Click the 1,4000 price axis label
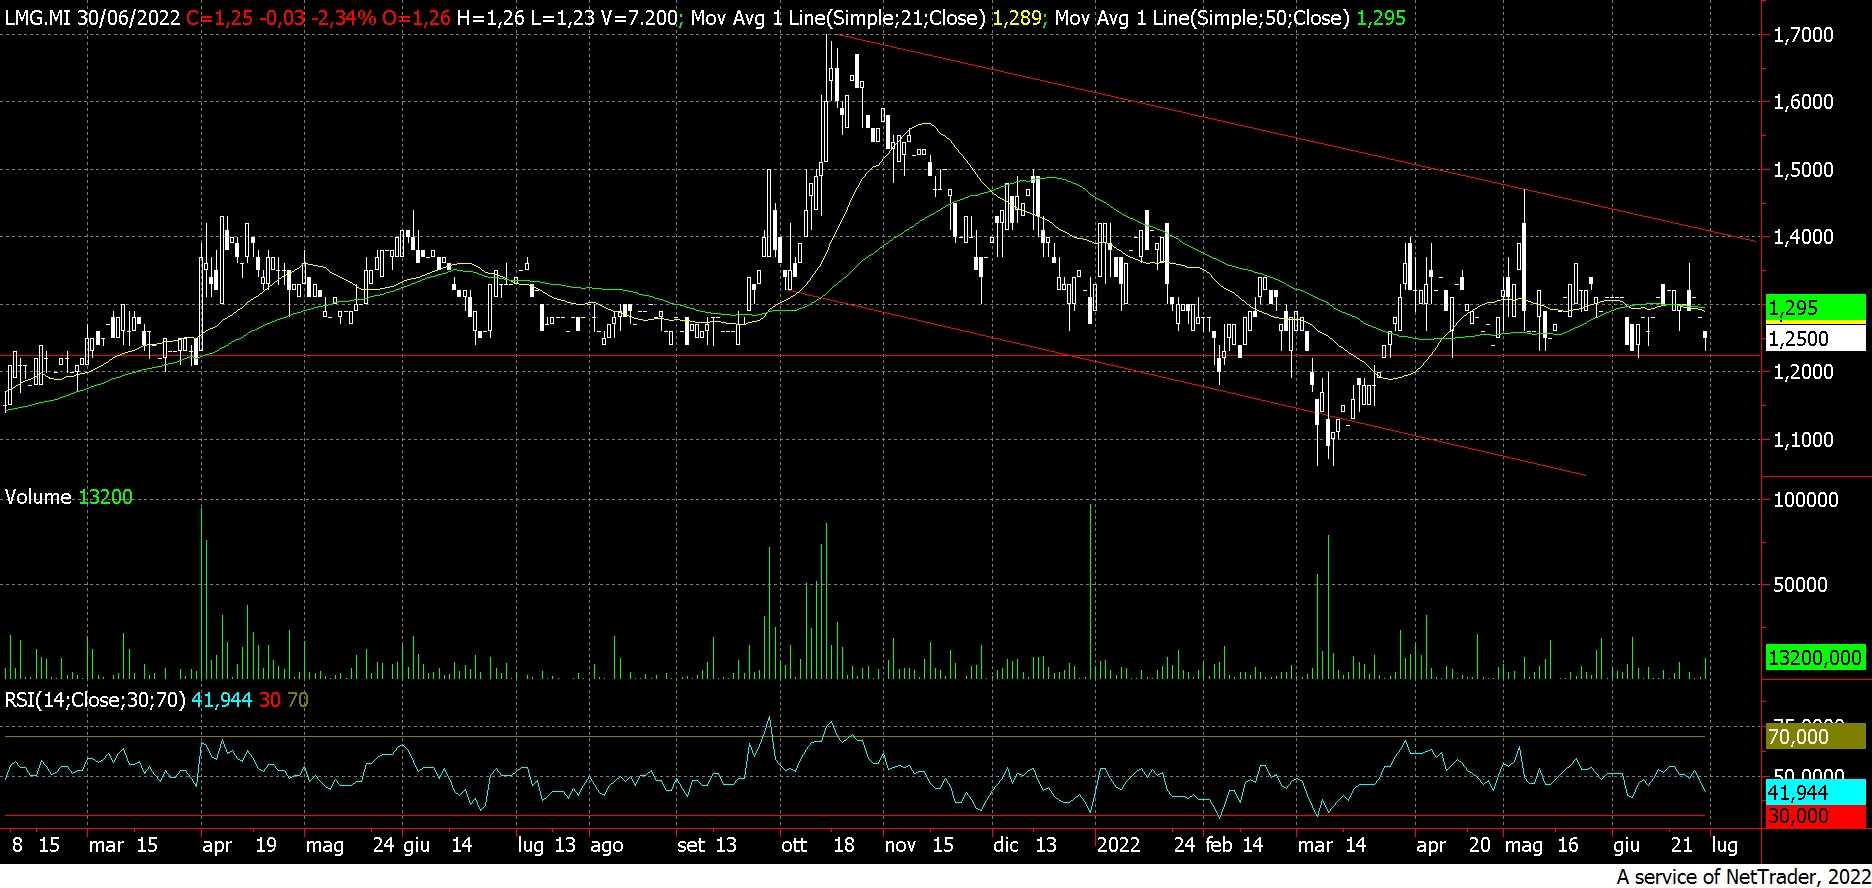This screenshot has height=888, width=1872. 1801,237
